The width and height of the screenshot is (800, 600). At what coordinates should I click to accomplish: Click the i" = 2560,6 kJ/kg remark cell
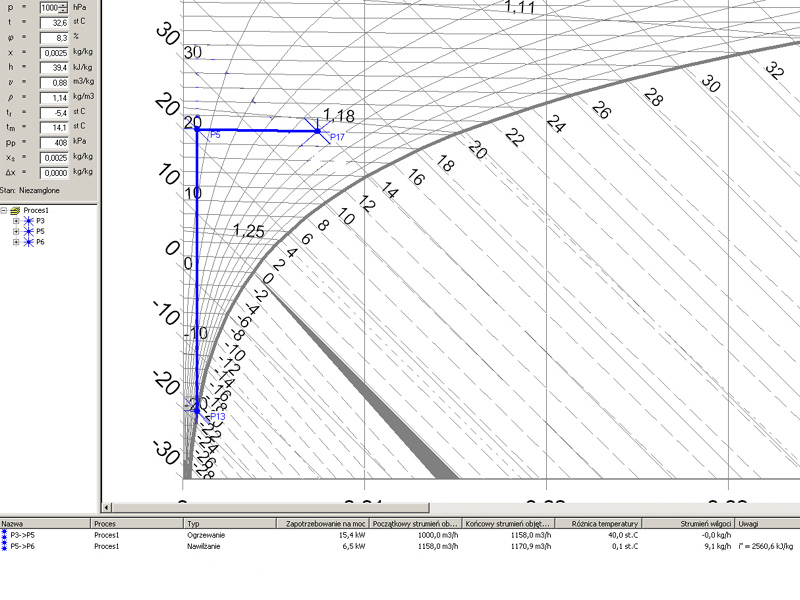[765, 546]
